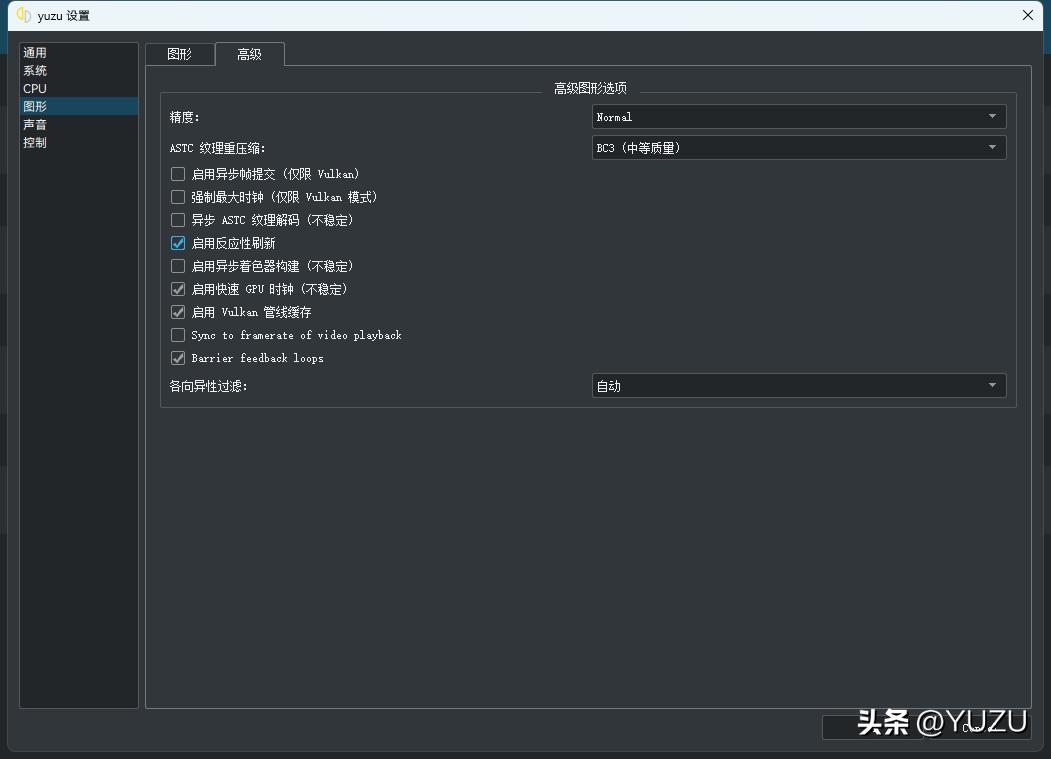Disable 启用快速 GPU 时钟（不稳定）
The height and width of the screenshot is (759, 1051).
click(177, 289)
